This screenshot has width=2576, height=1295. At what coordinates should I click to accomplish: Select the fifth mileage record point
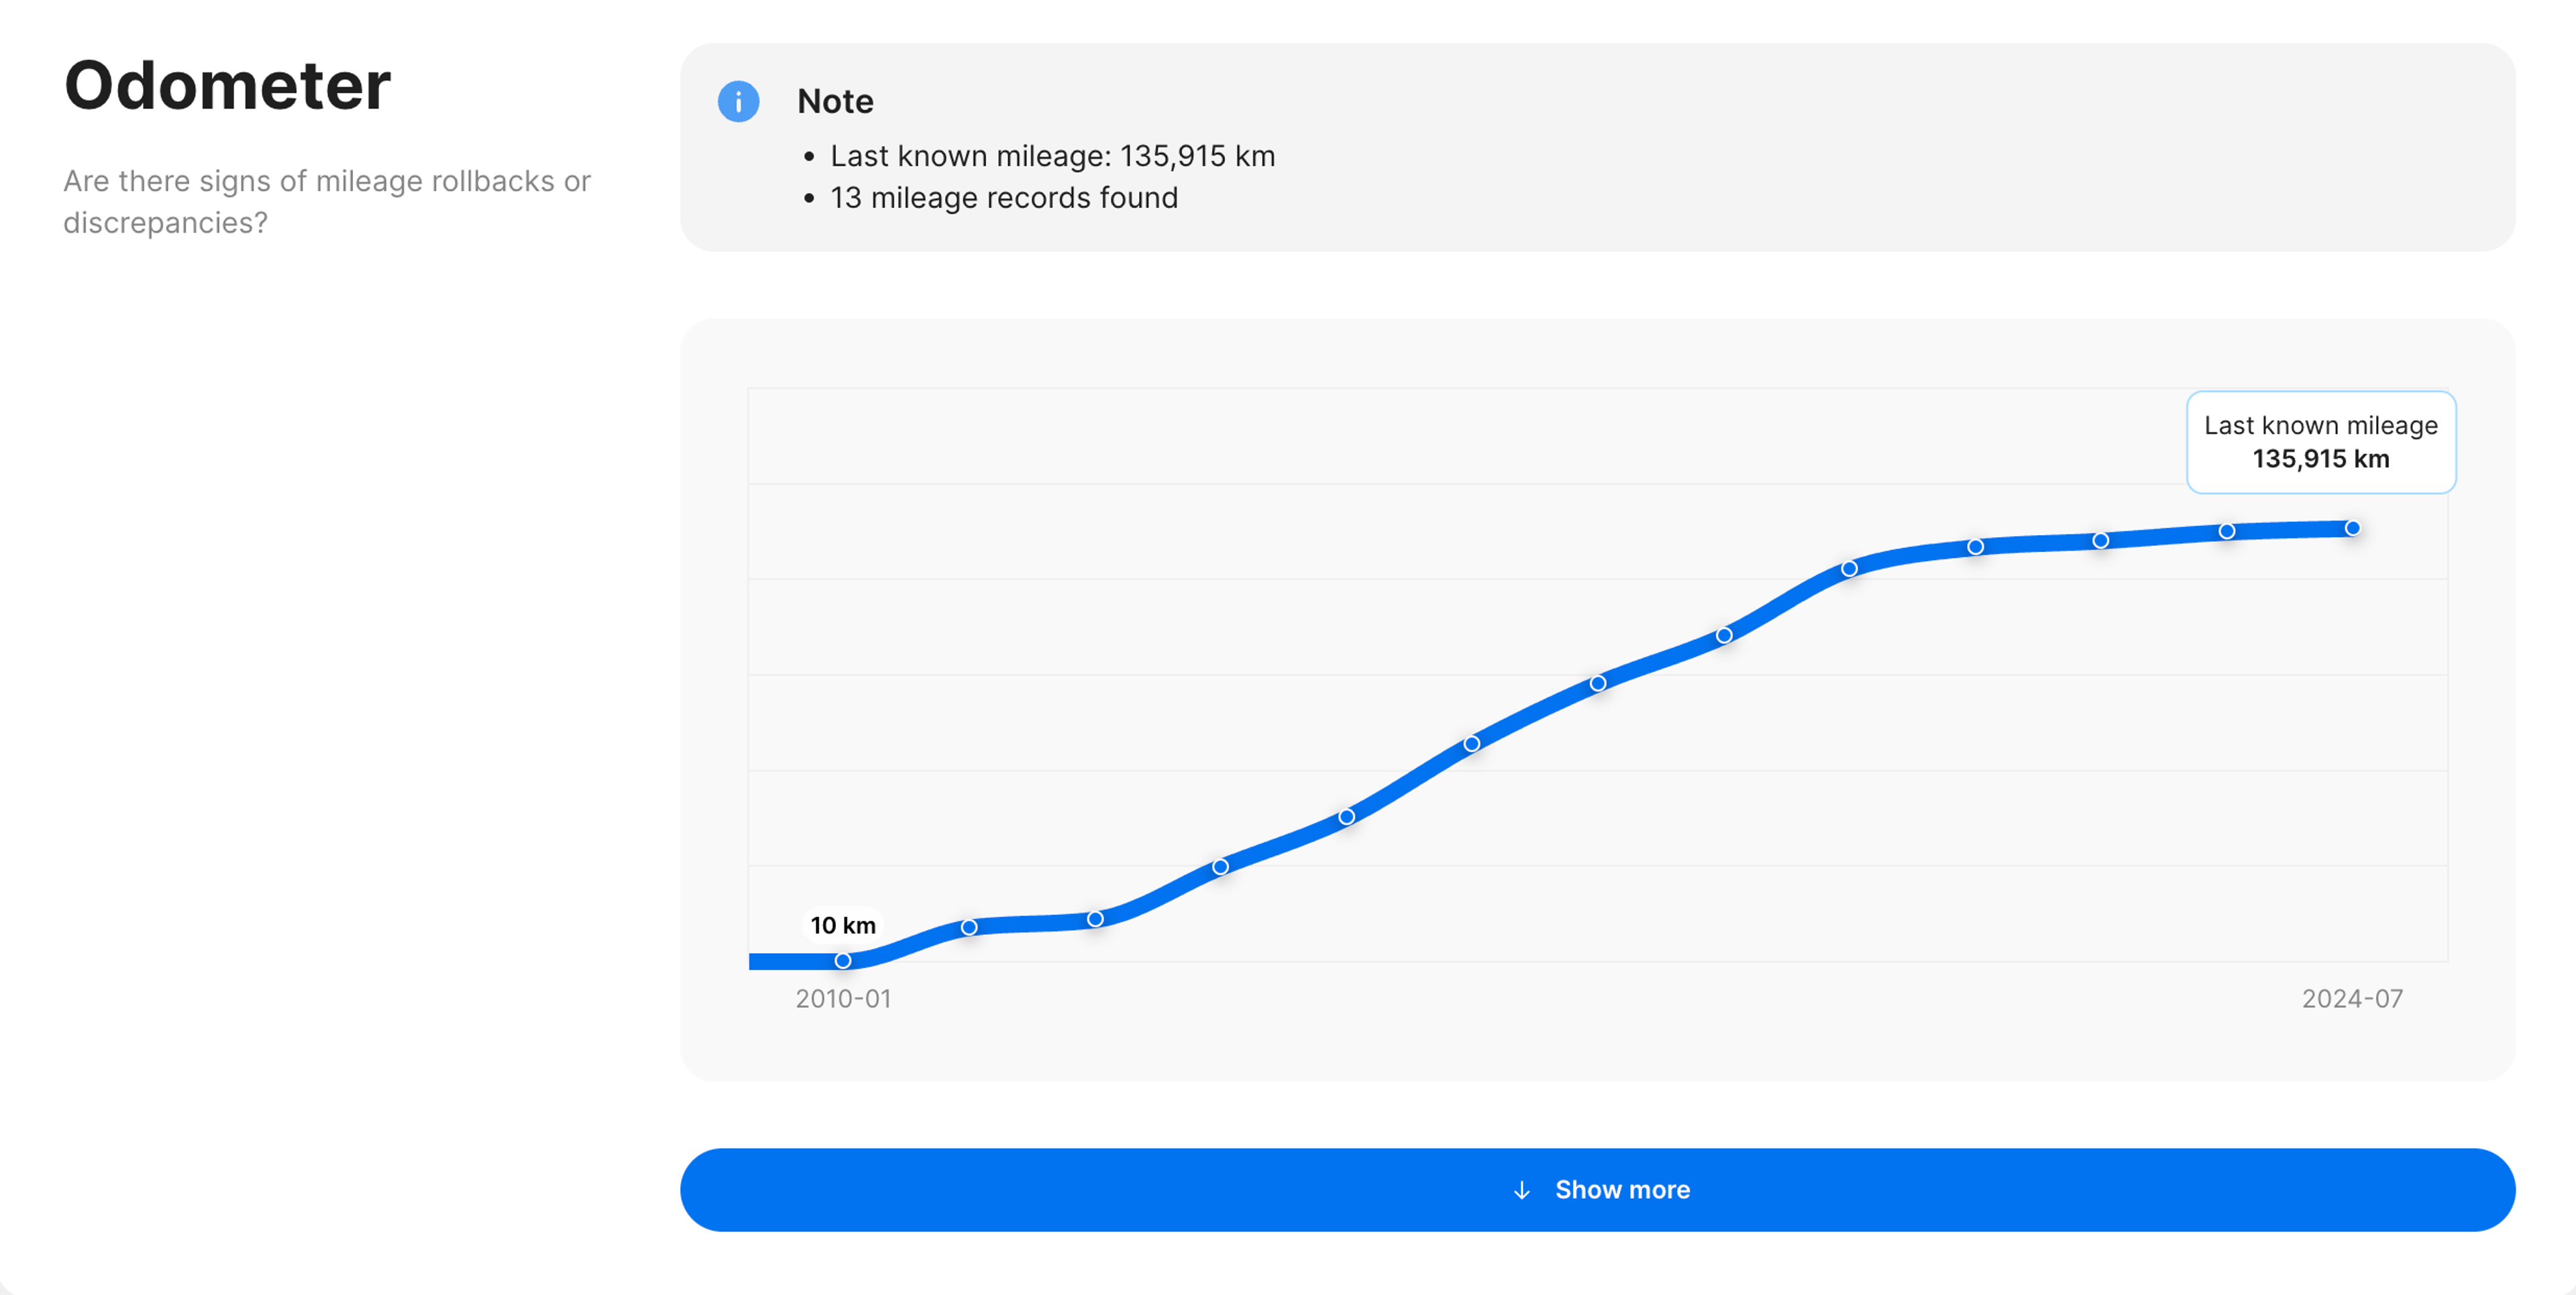[1346, 816]
